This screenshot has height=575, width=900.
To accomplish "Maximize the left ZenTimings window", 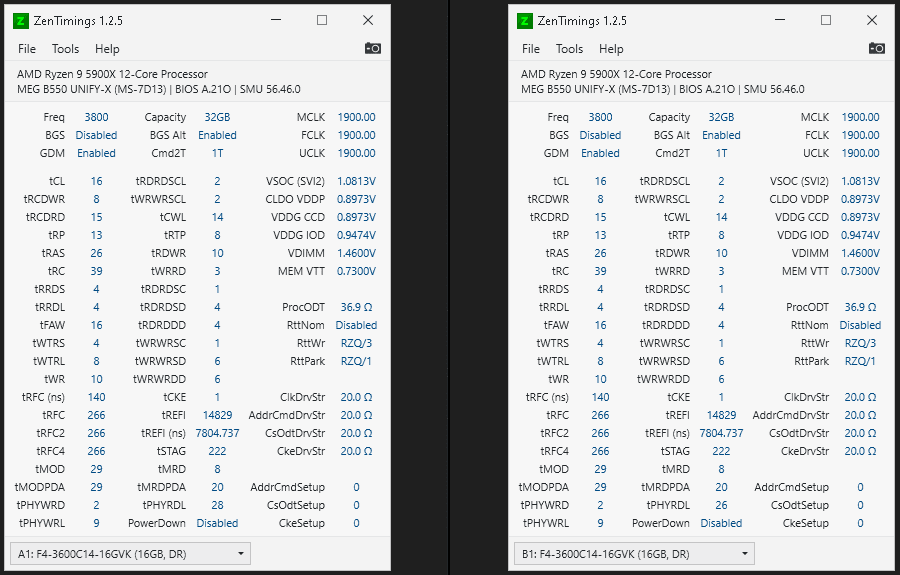I will (322, 20).
